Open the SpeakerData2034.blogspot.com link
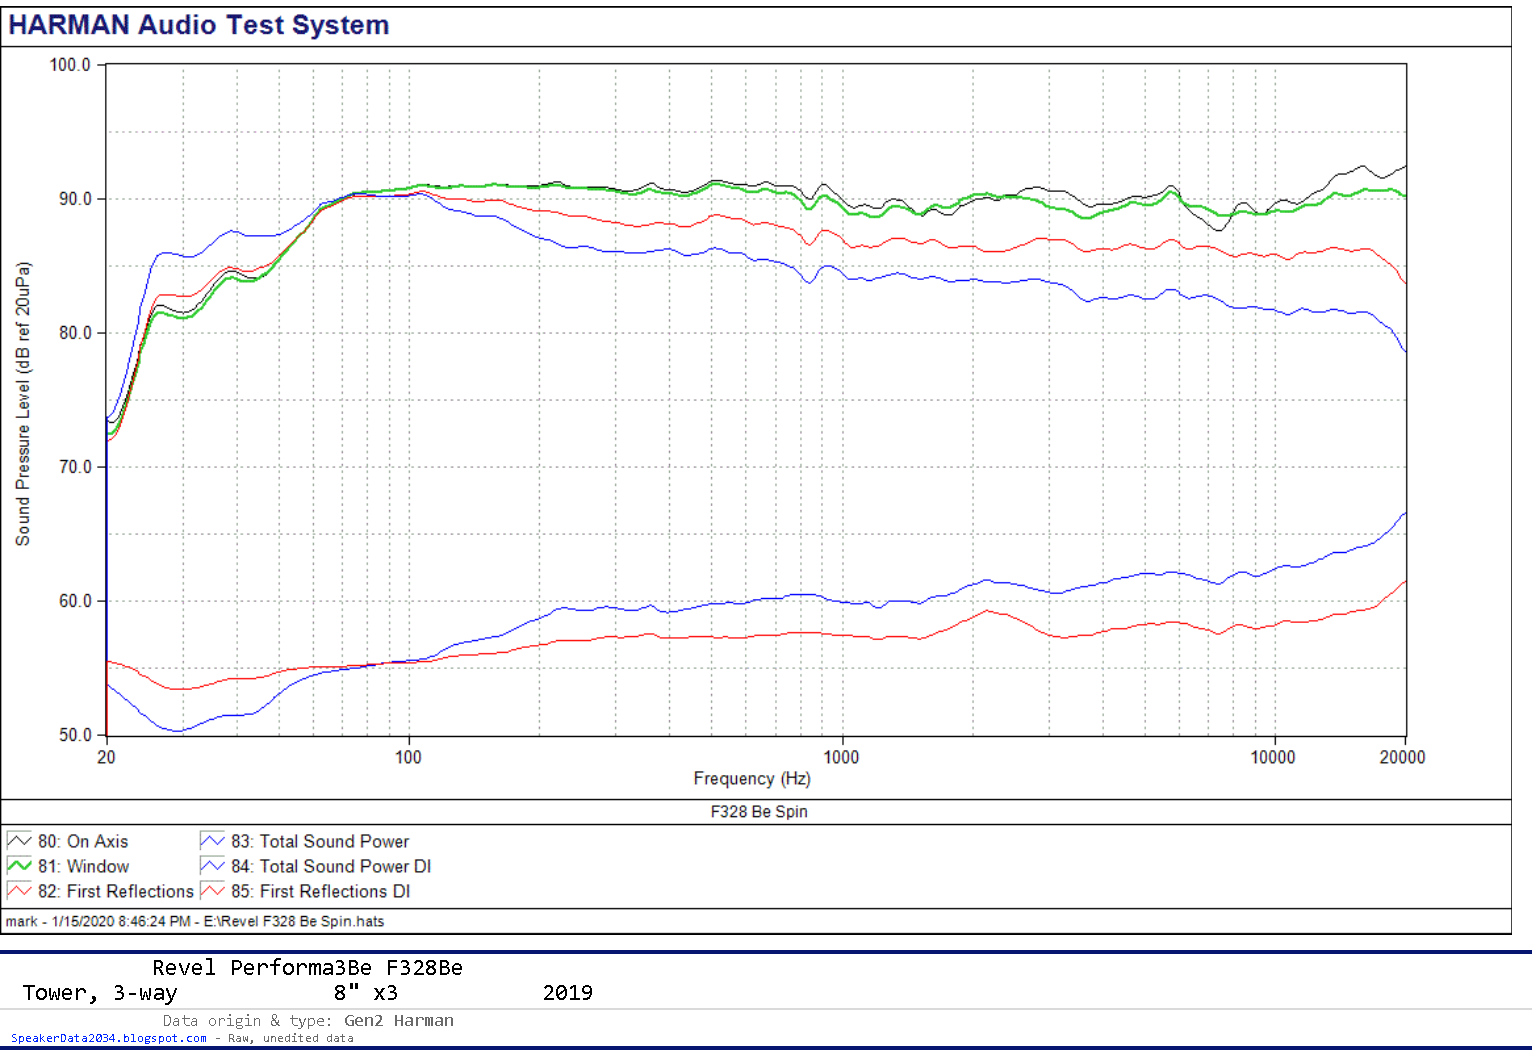This screenshot has width=1532, height=1050. point(109,1038)
